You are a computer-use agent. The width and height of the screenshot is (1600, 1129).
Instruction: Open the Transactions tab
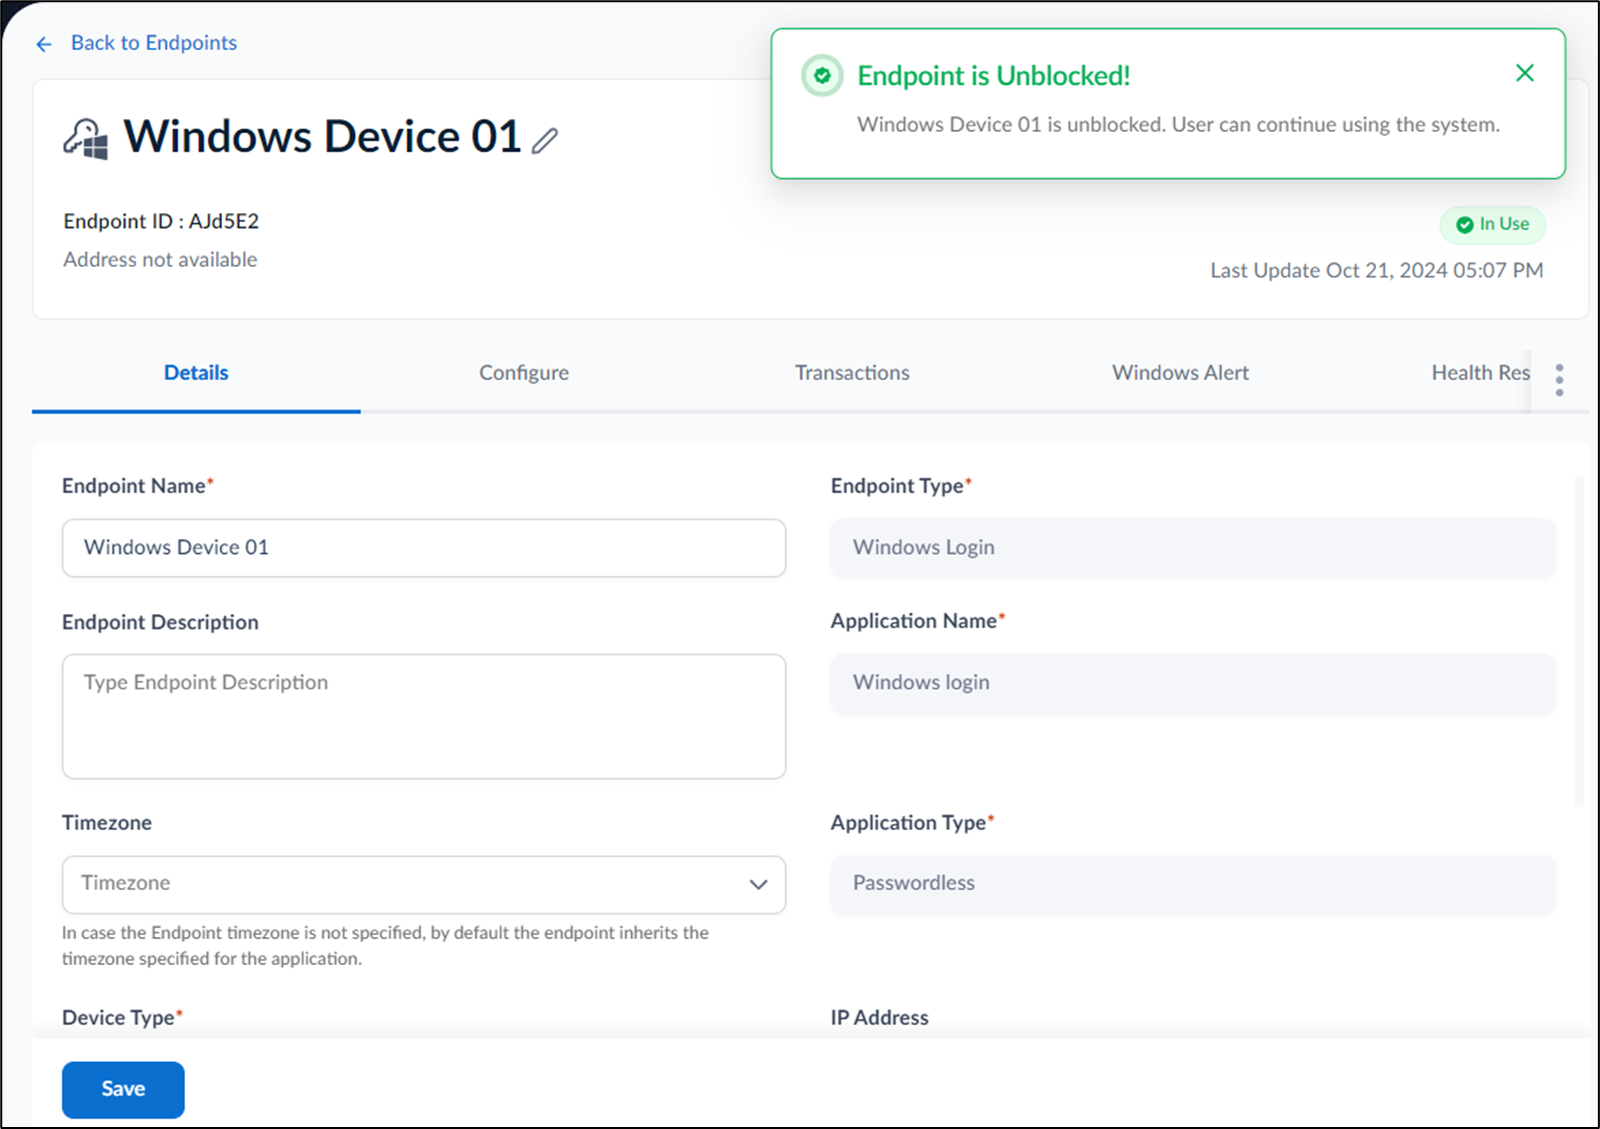pos(852,373)
